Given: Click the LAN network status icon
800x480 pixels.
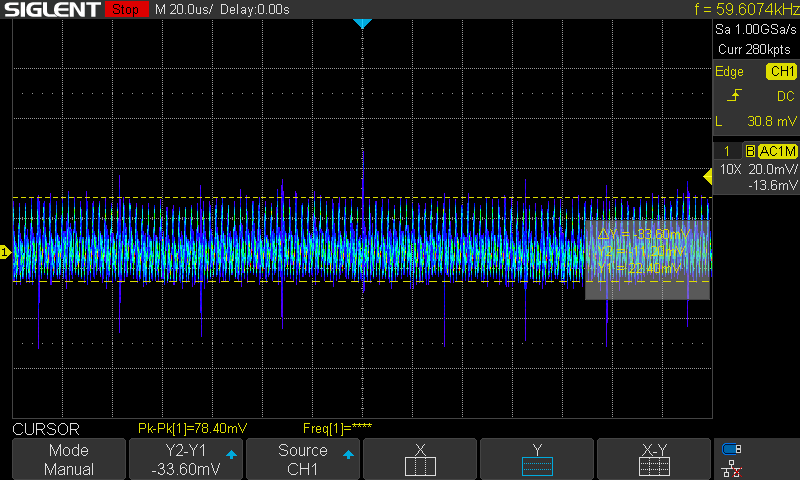Looking at the screenshot, I should pos(732,468).
